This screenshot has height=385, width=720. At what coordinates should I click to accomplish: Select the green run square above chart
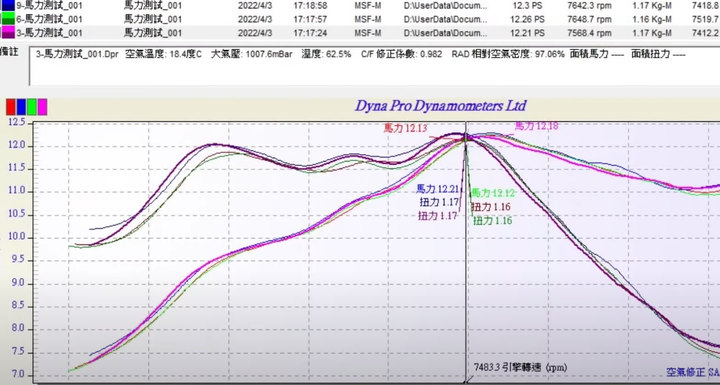[32, 107]
